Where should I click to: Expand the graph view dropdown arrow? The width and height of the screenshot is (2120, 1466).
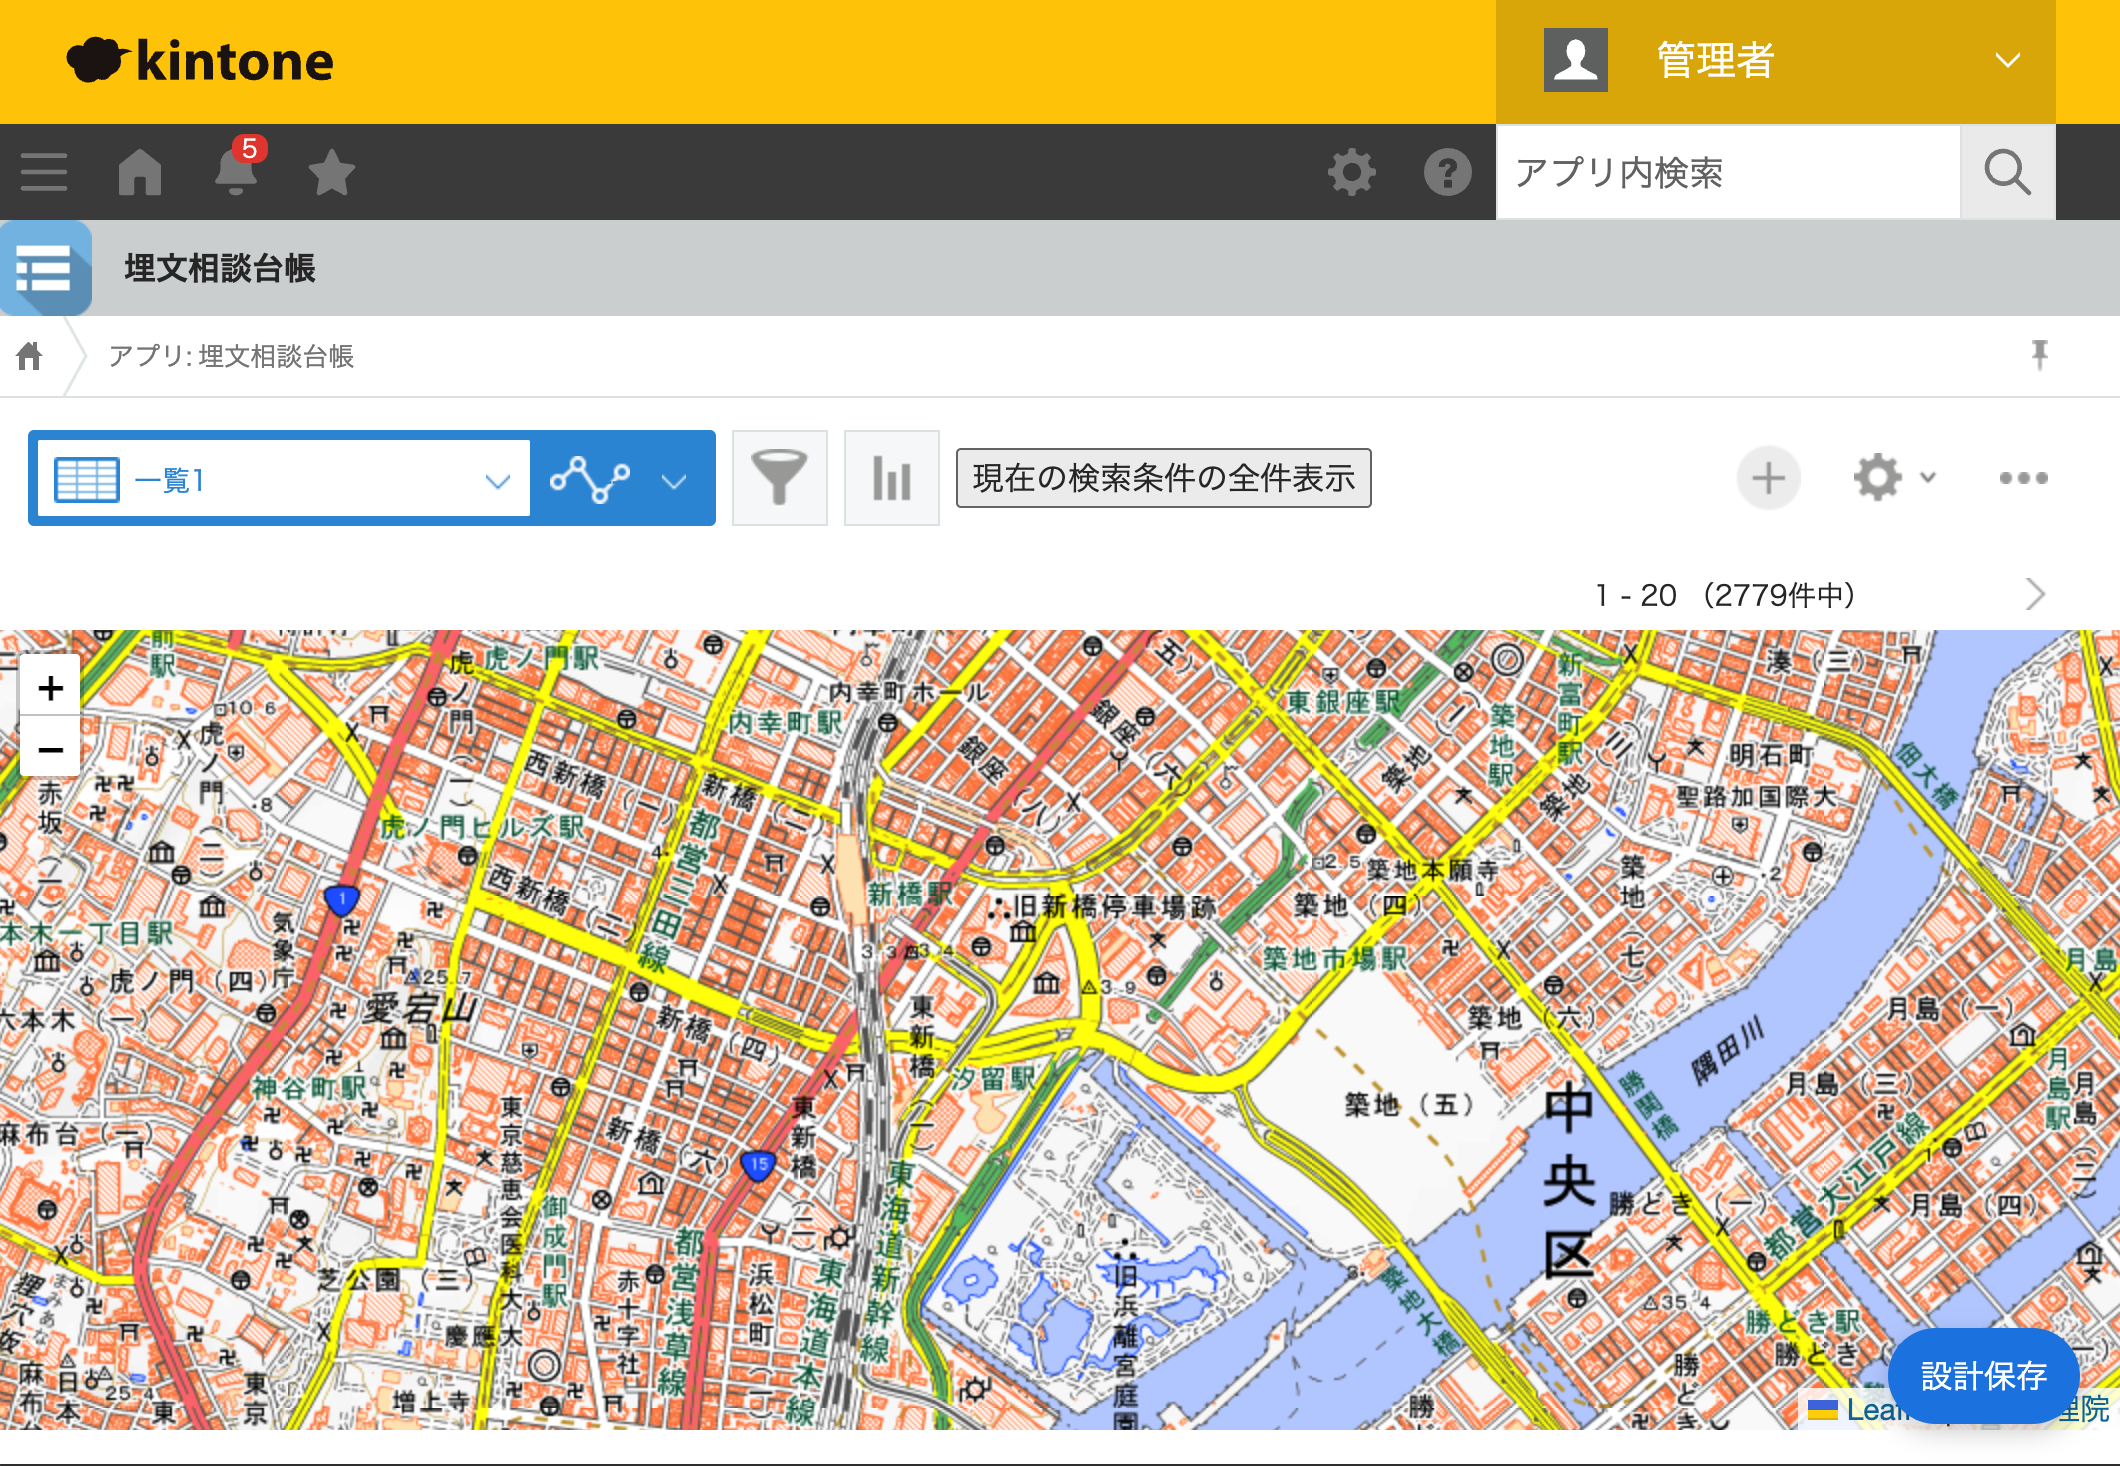point(675,481)
